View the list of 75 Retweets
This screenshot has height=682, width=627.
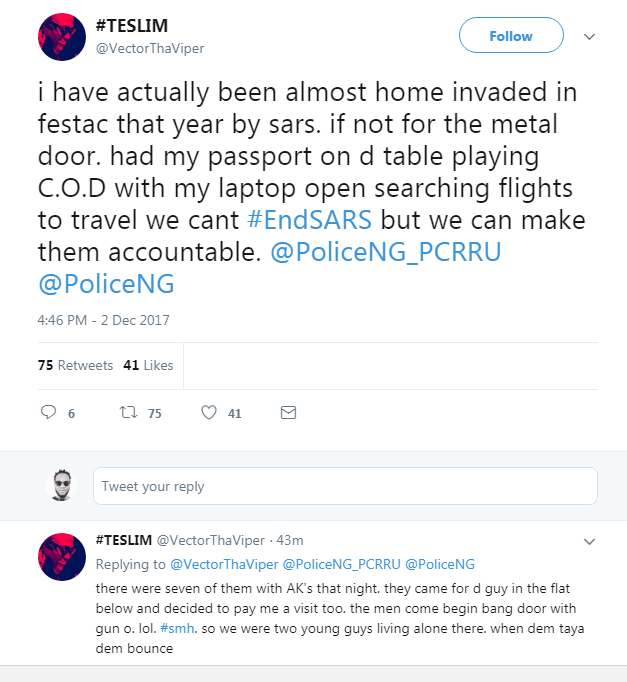point(75,365)
